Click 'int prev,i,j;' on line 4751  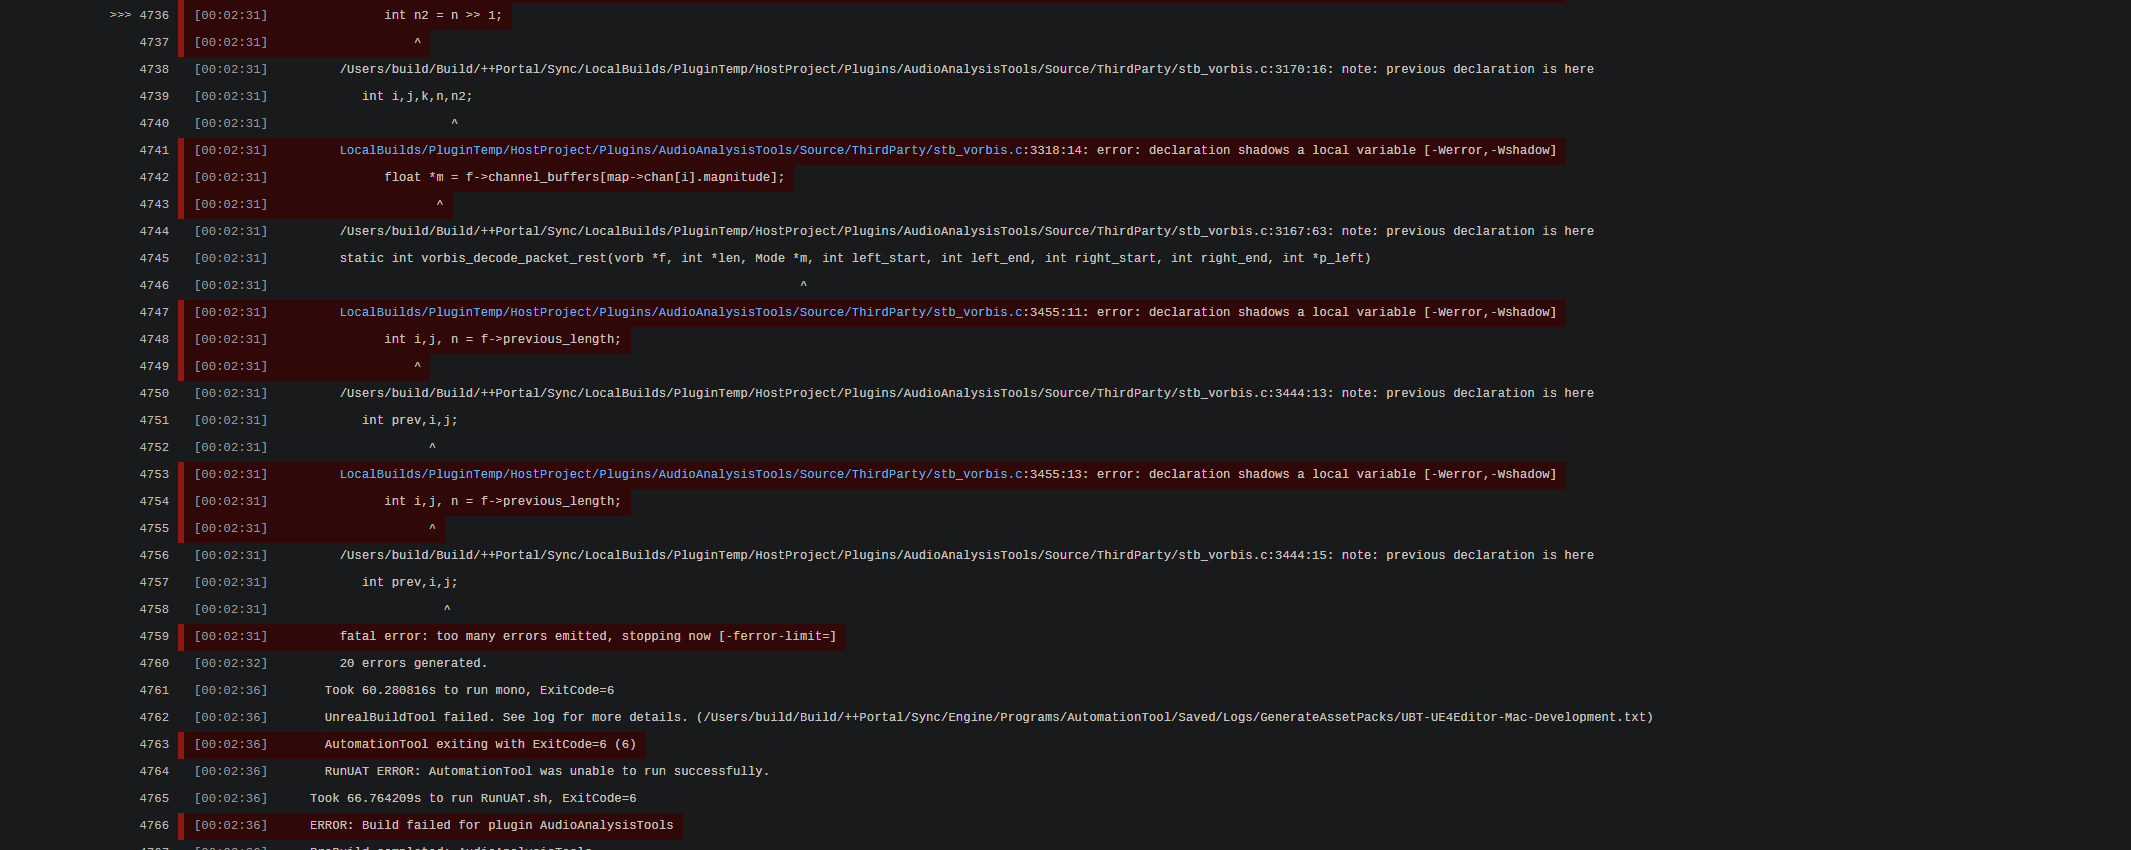point(410,420)
